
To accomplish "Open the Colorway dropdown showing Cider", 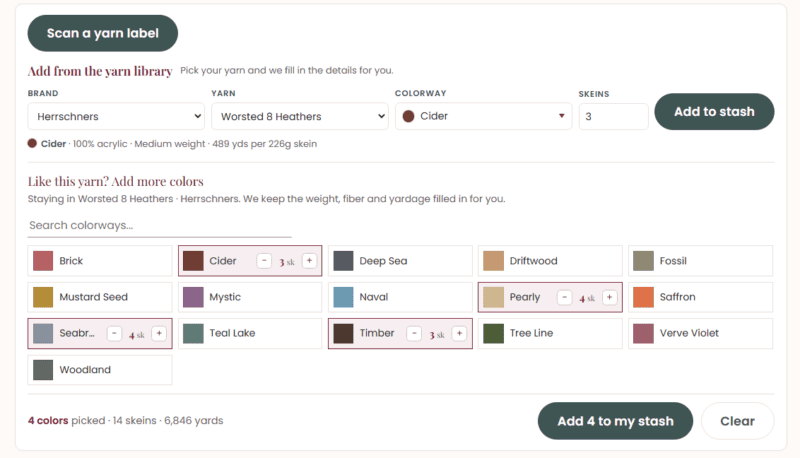I will tap(484, 116).
